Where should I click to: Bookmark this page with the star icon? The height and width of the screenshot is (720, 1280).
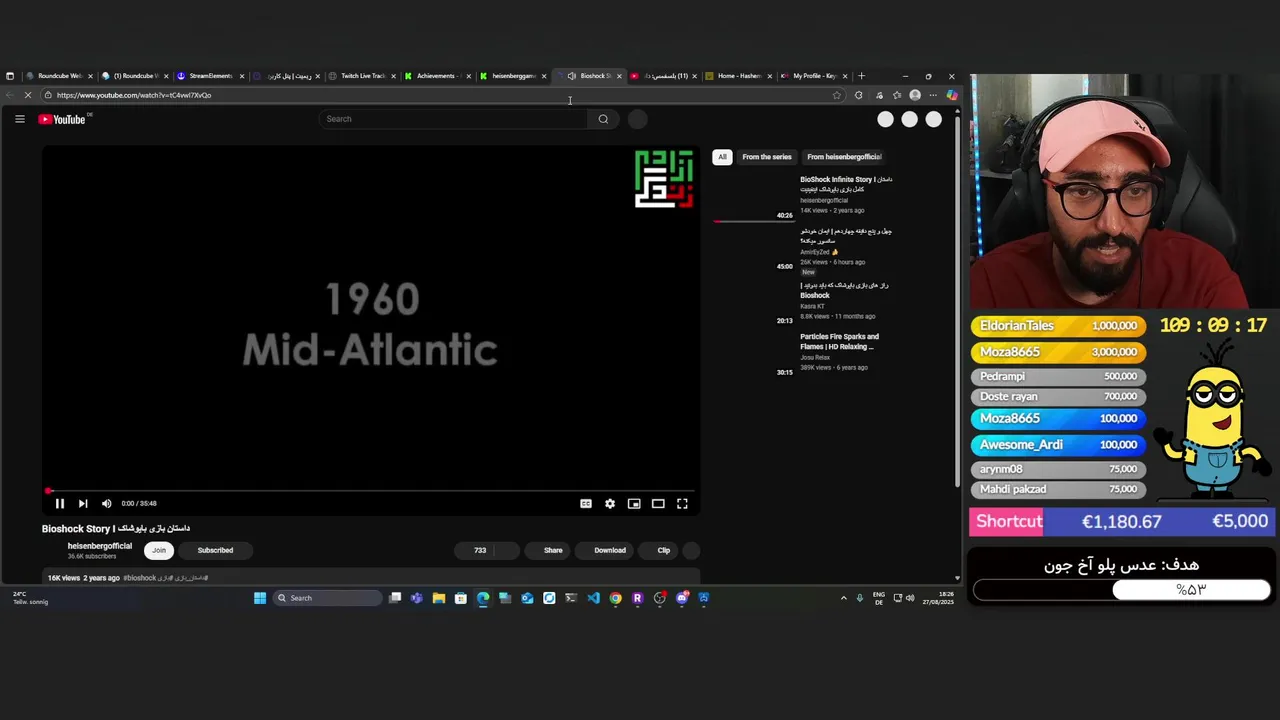(x=837, y=95)
